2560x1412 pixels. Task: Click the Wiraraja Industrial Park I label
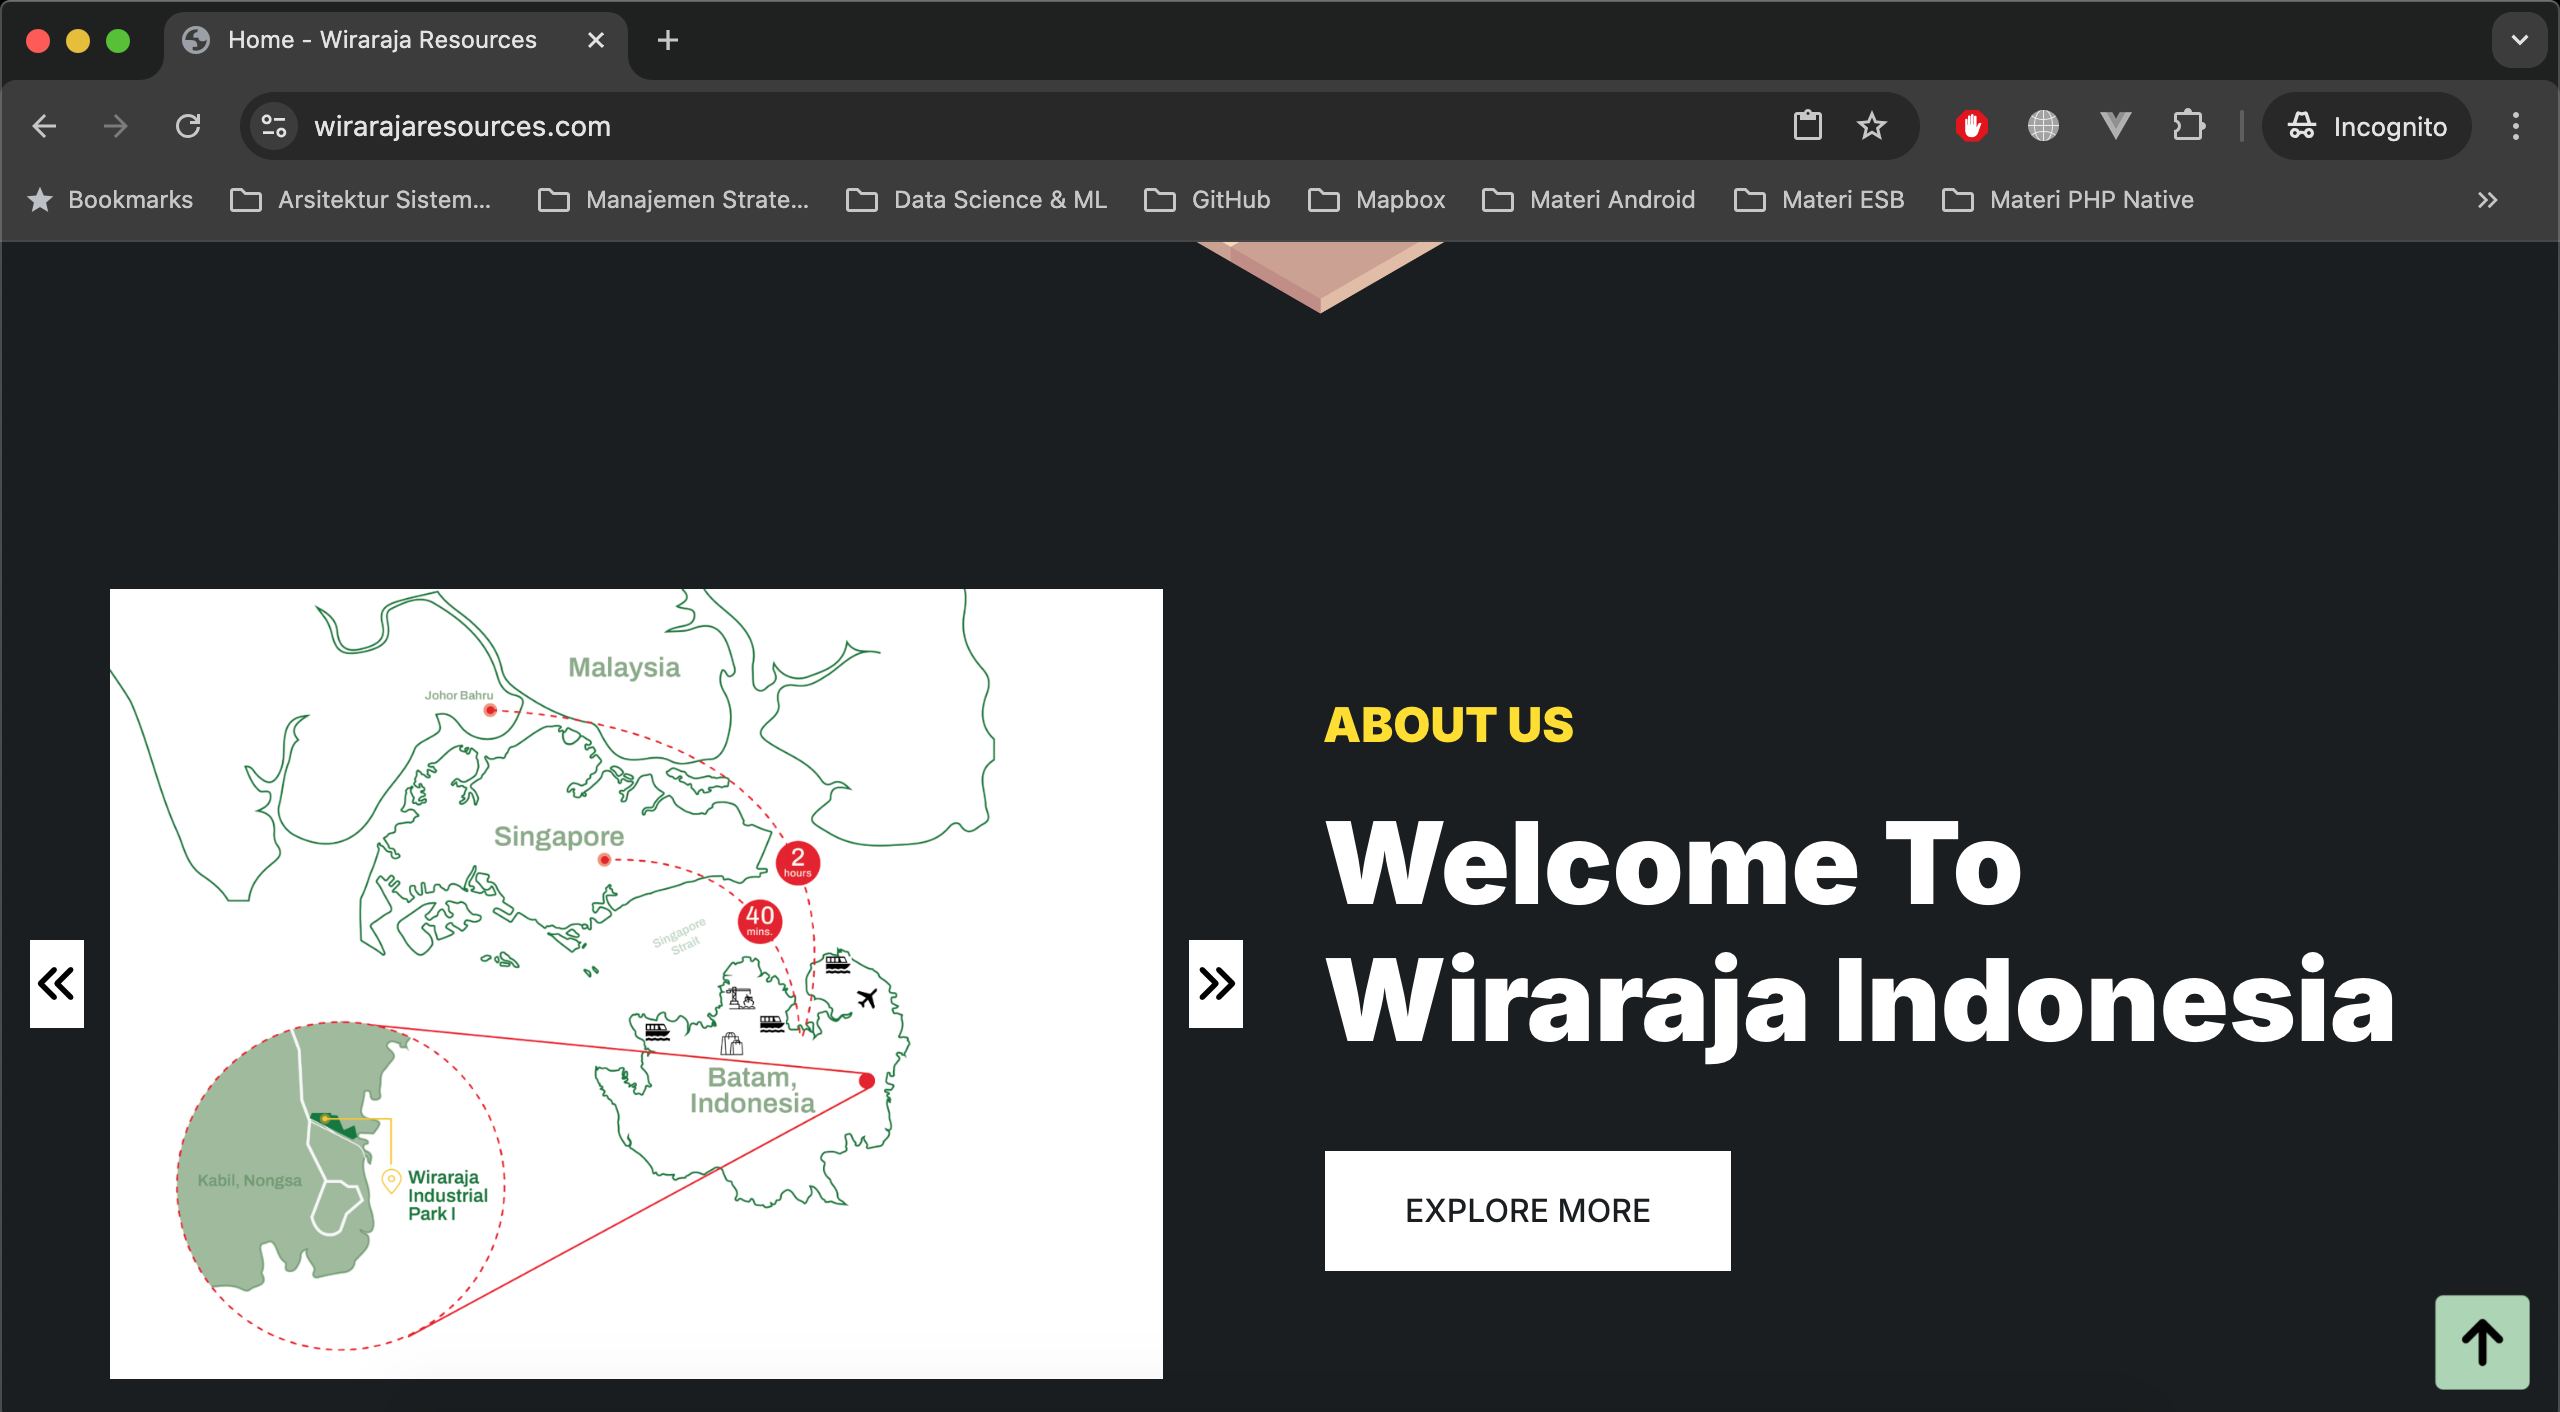tap(447, 1195)
